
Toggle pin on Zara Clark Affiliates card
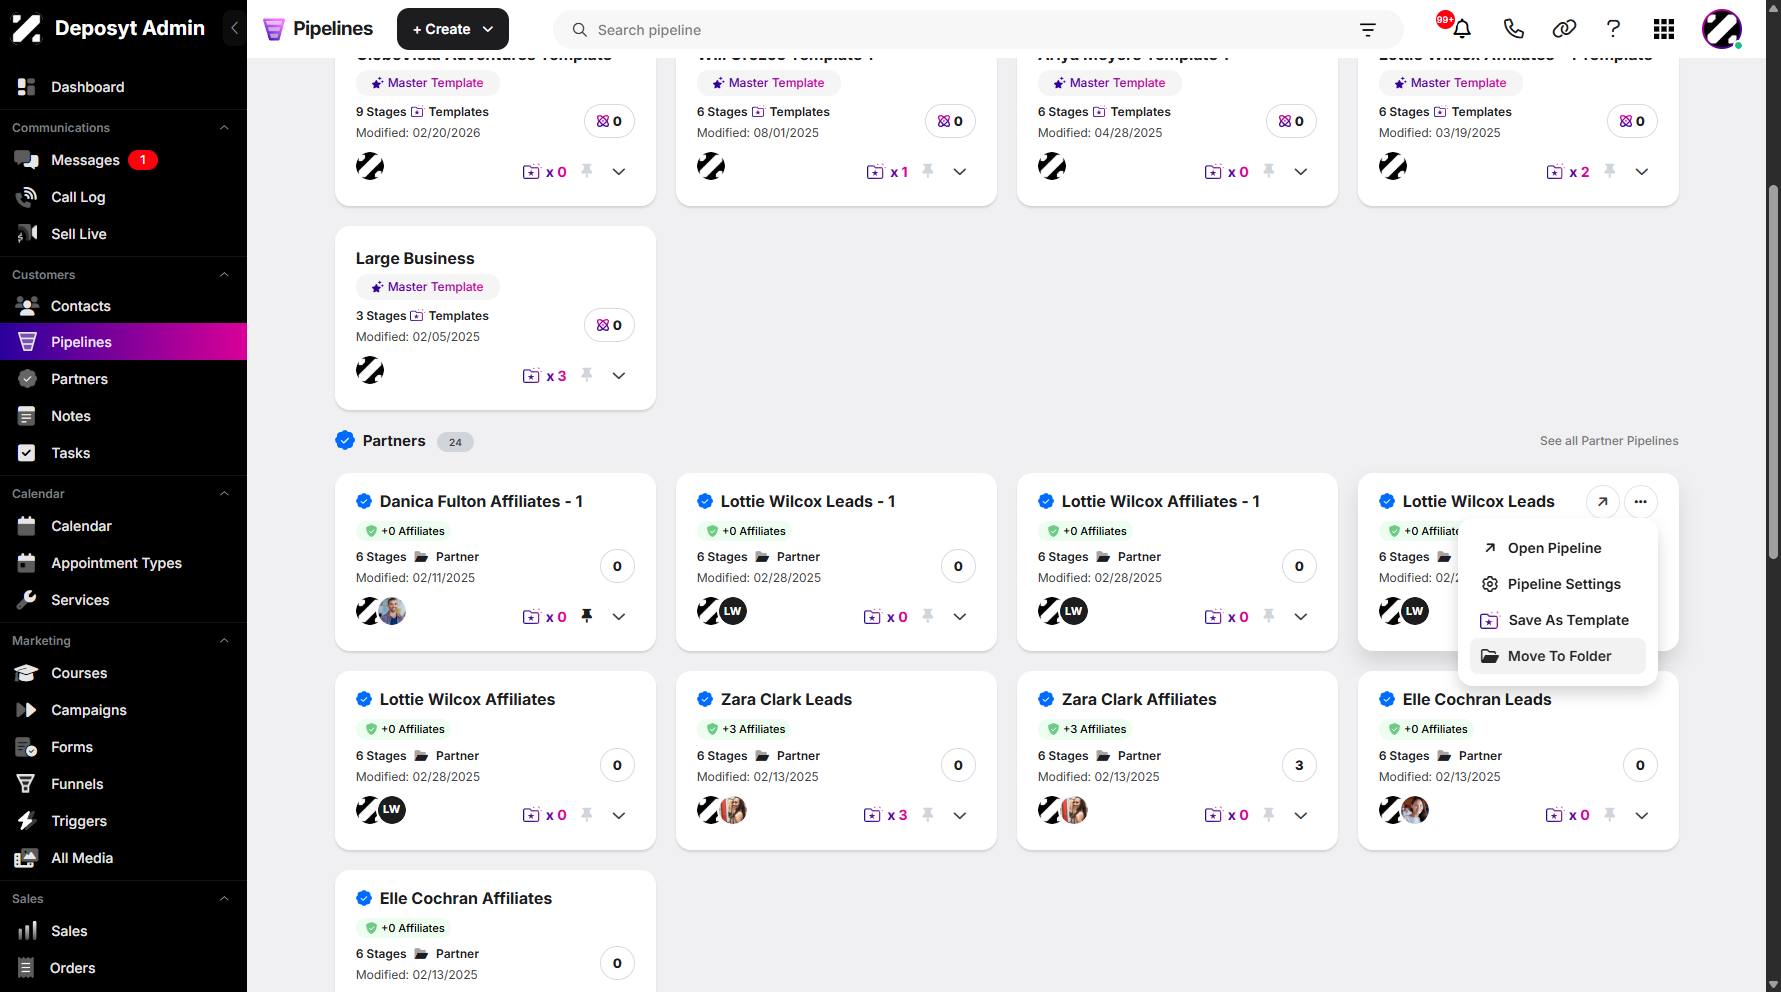point(1269,815)
